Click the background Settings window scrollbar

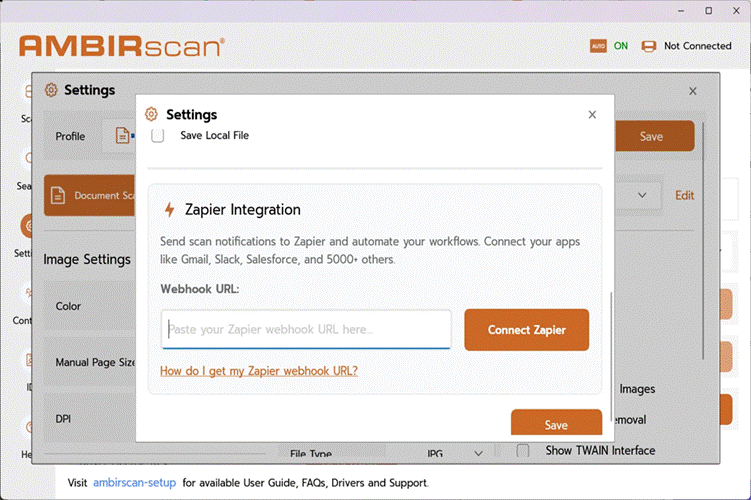[x=703, y=240]
